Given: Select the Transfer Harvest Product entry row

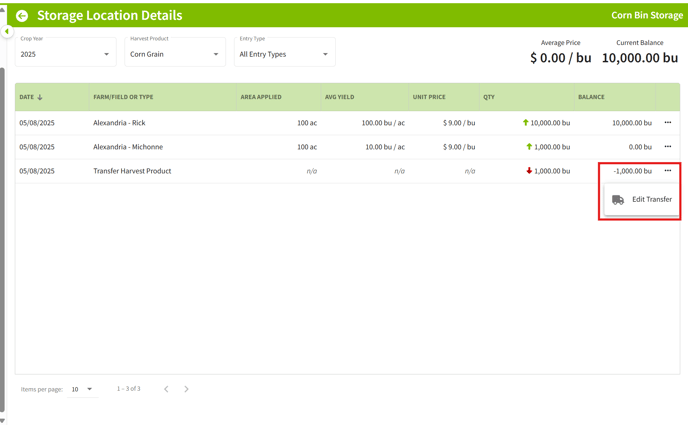Looking at the screenshot, I should pyautogui.click(x=348, y=171).
